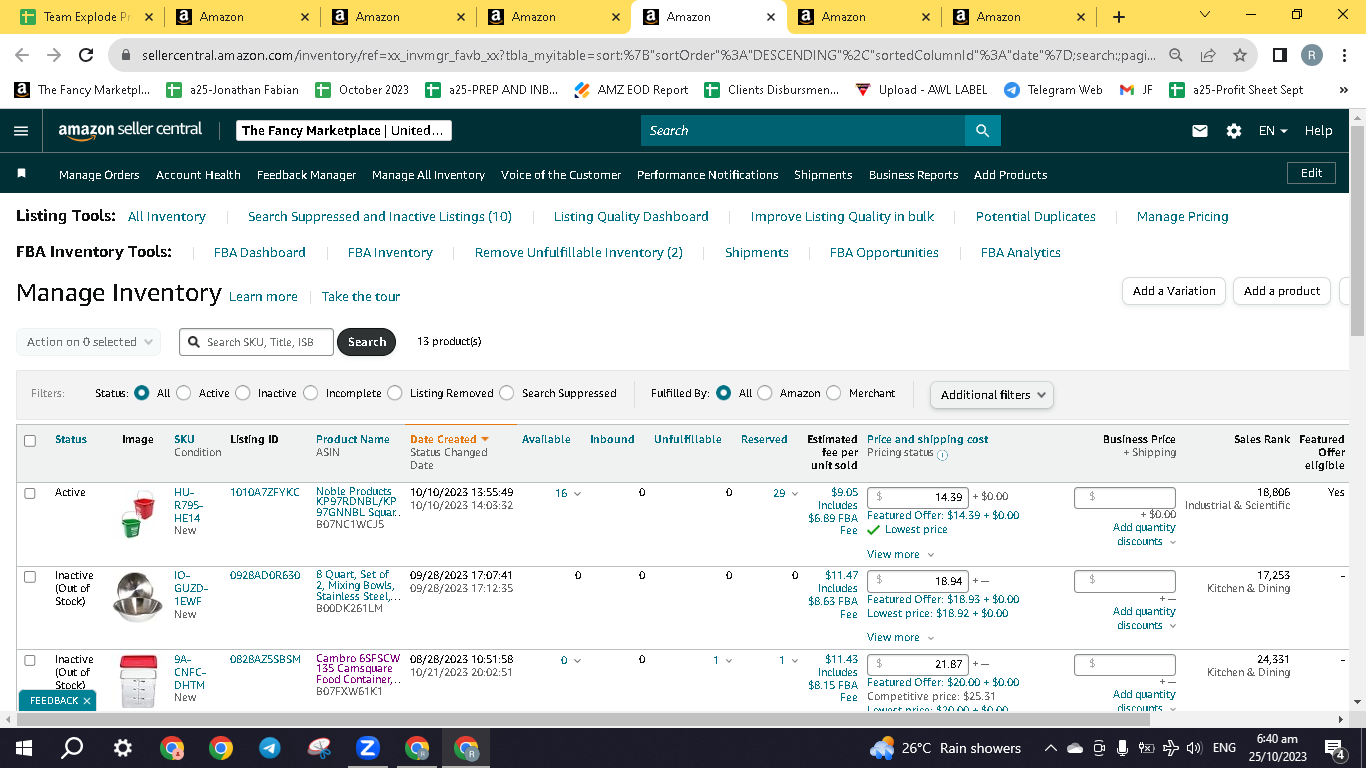Dismiss the FEEDBACK tab with its X
The width and height of the screenshot is (1366, 768).
coord(87,701)
